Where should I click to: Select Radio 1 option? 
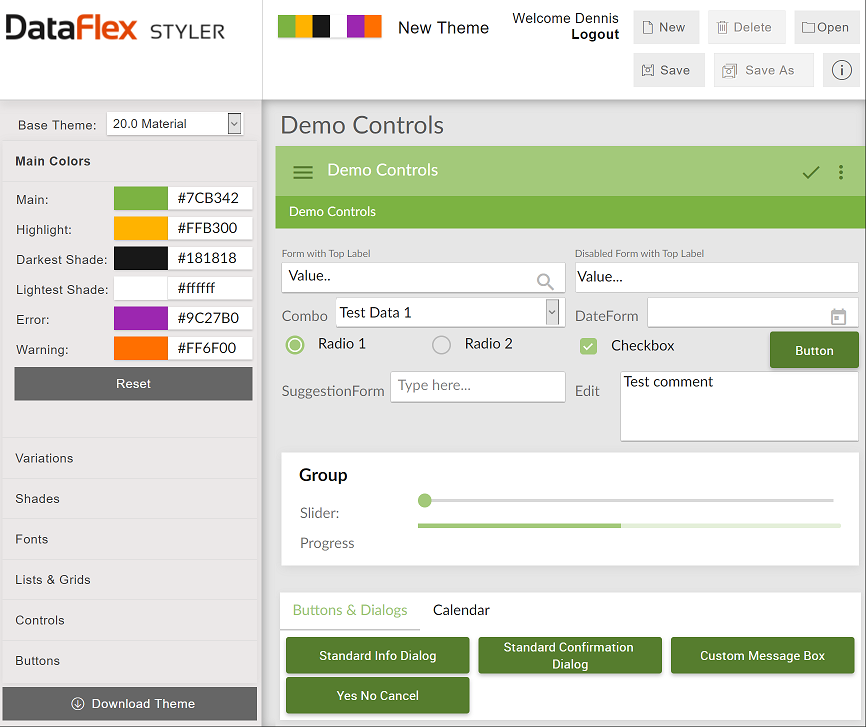pyautogui.click(x=295, y=345)
